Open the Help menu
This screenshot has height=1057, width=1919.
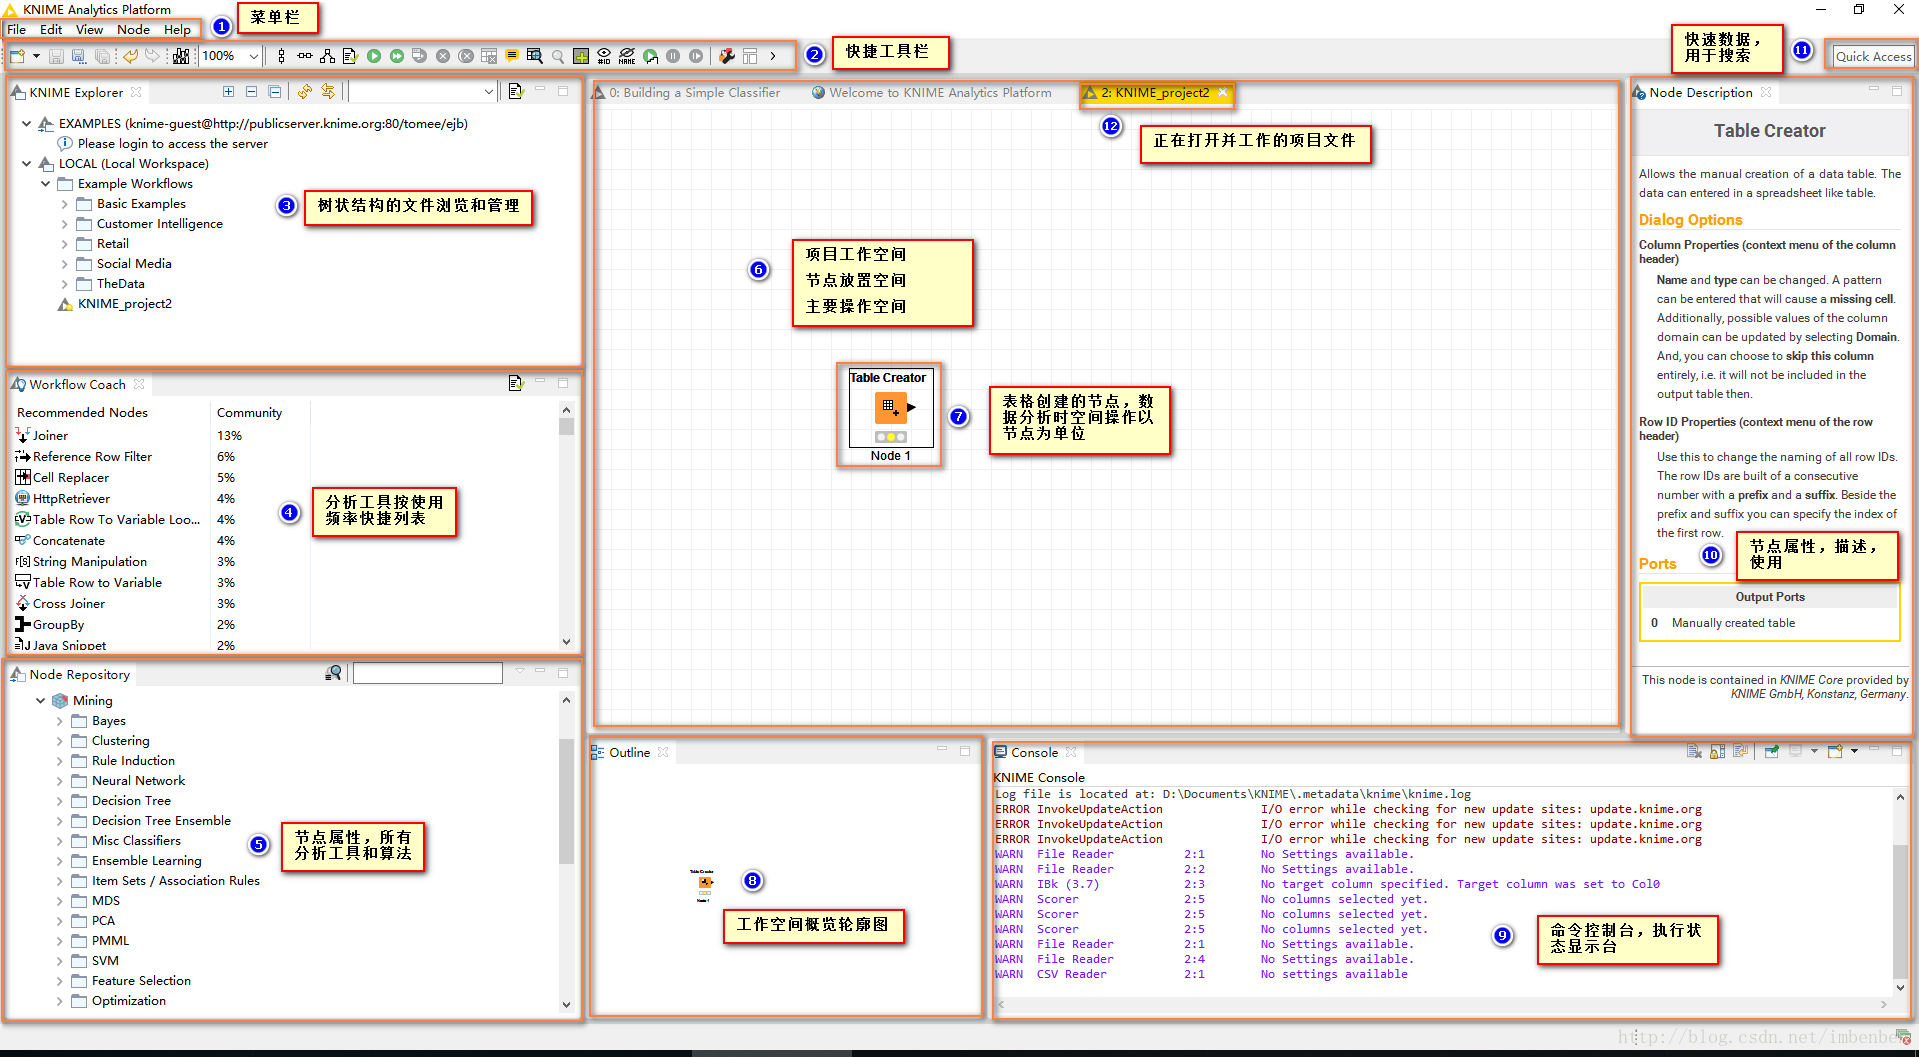tap(177, 30)
